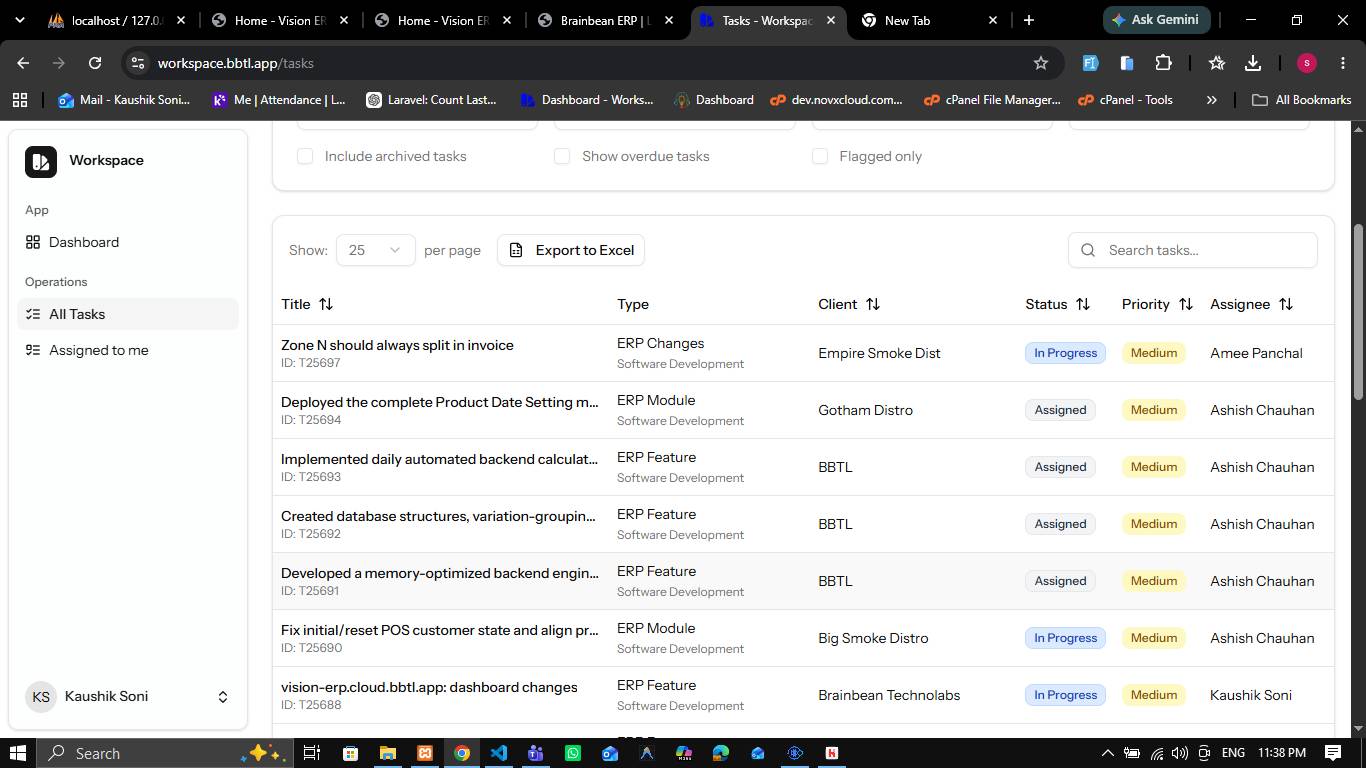Open task Zone N should always split in invoice
Viewport: 1366px width, 768px height.
tap(397, 345)
